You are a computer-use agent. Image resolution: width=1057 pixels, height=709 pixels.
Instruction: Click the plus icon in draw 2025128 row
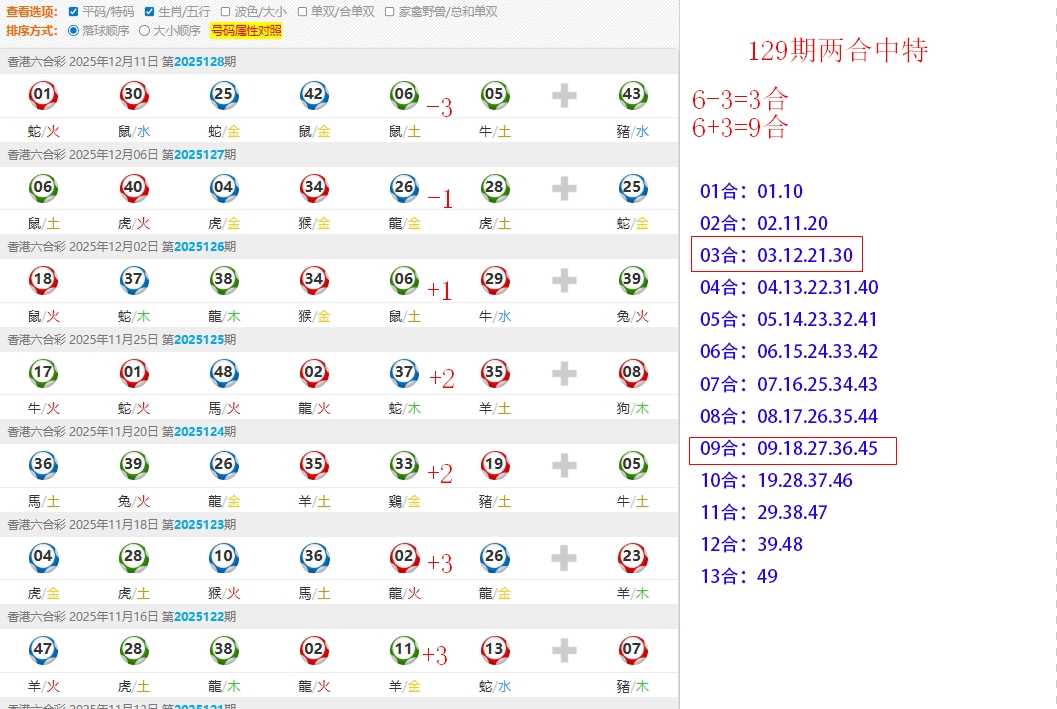pos(564,96)
